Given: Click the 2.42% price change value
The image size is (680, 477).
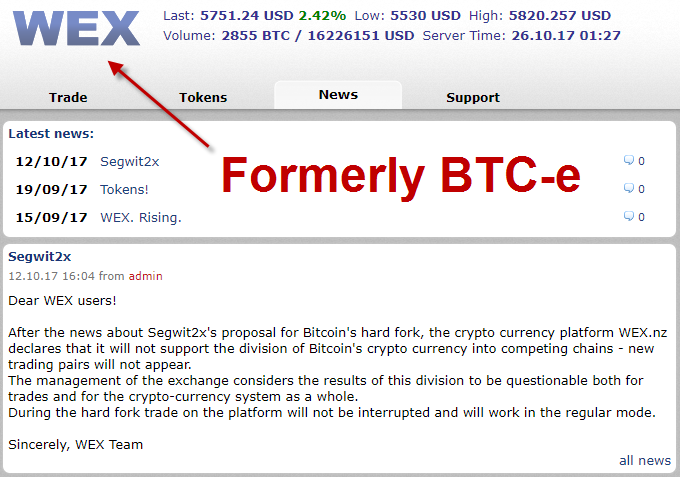Looking at the screenshot, I should click(x=322, y=16).
